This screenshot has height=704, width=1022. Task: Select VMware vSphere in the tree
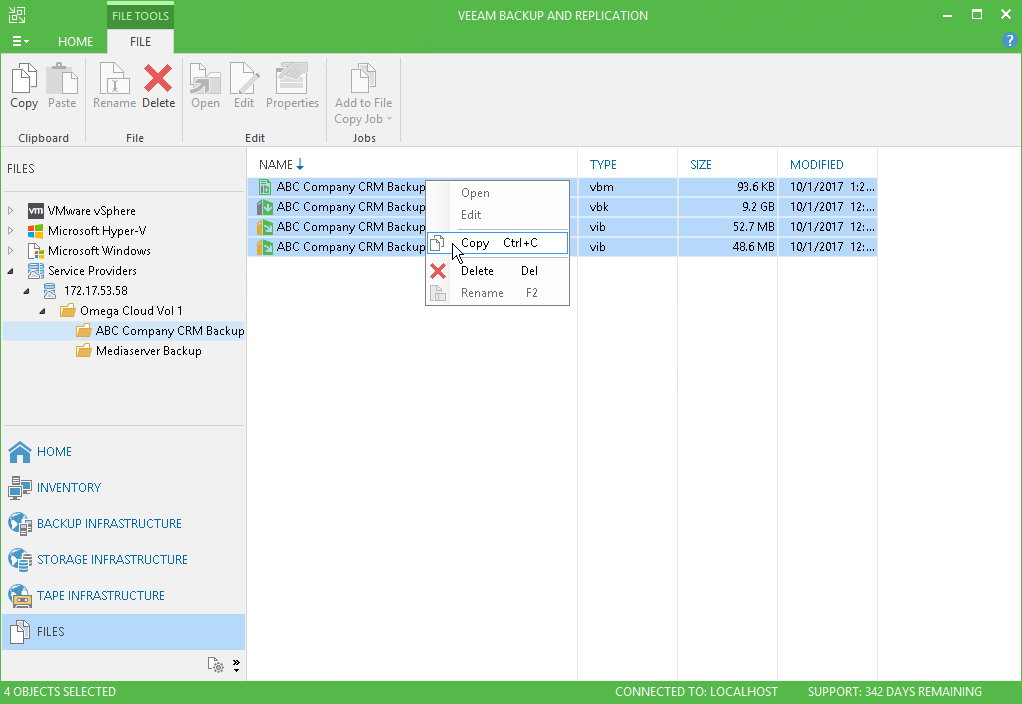point(91,211)
